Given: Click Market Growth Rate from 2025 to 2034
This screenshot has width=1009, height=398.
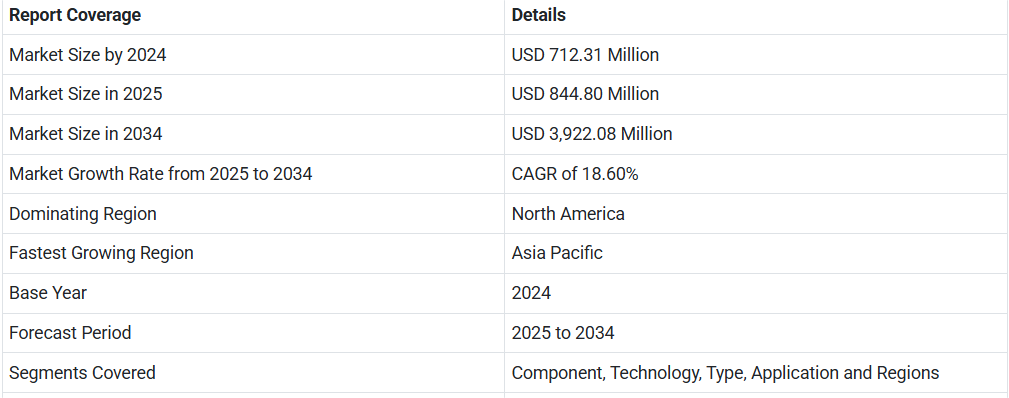Looking at the screenshot, I should 160,174.
